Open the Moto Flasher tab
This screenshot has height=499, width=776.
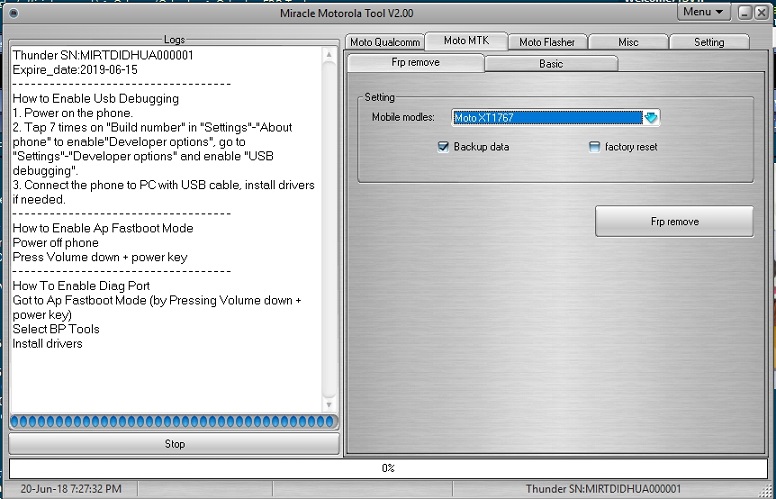(x=547, y=42)
